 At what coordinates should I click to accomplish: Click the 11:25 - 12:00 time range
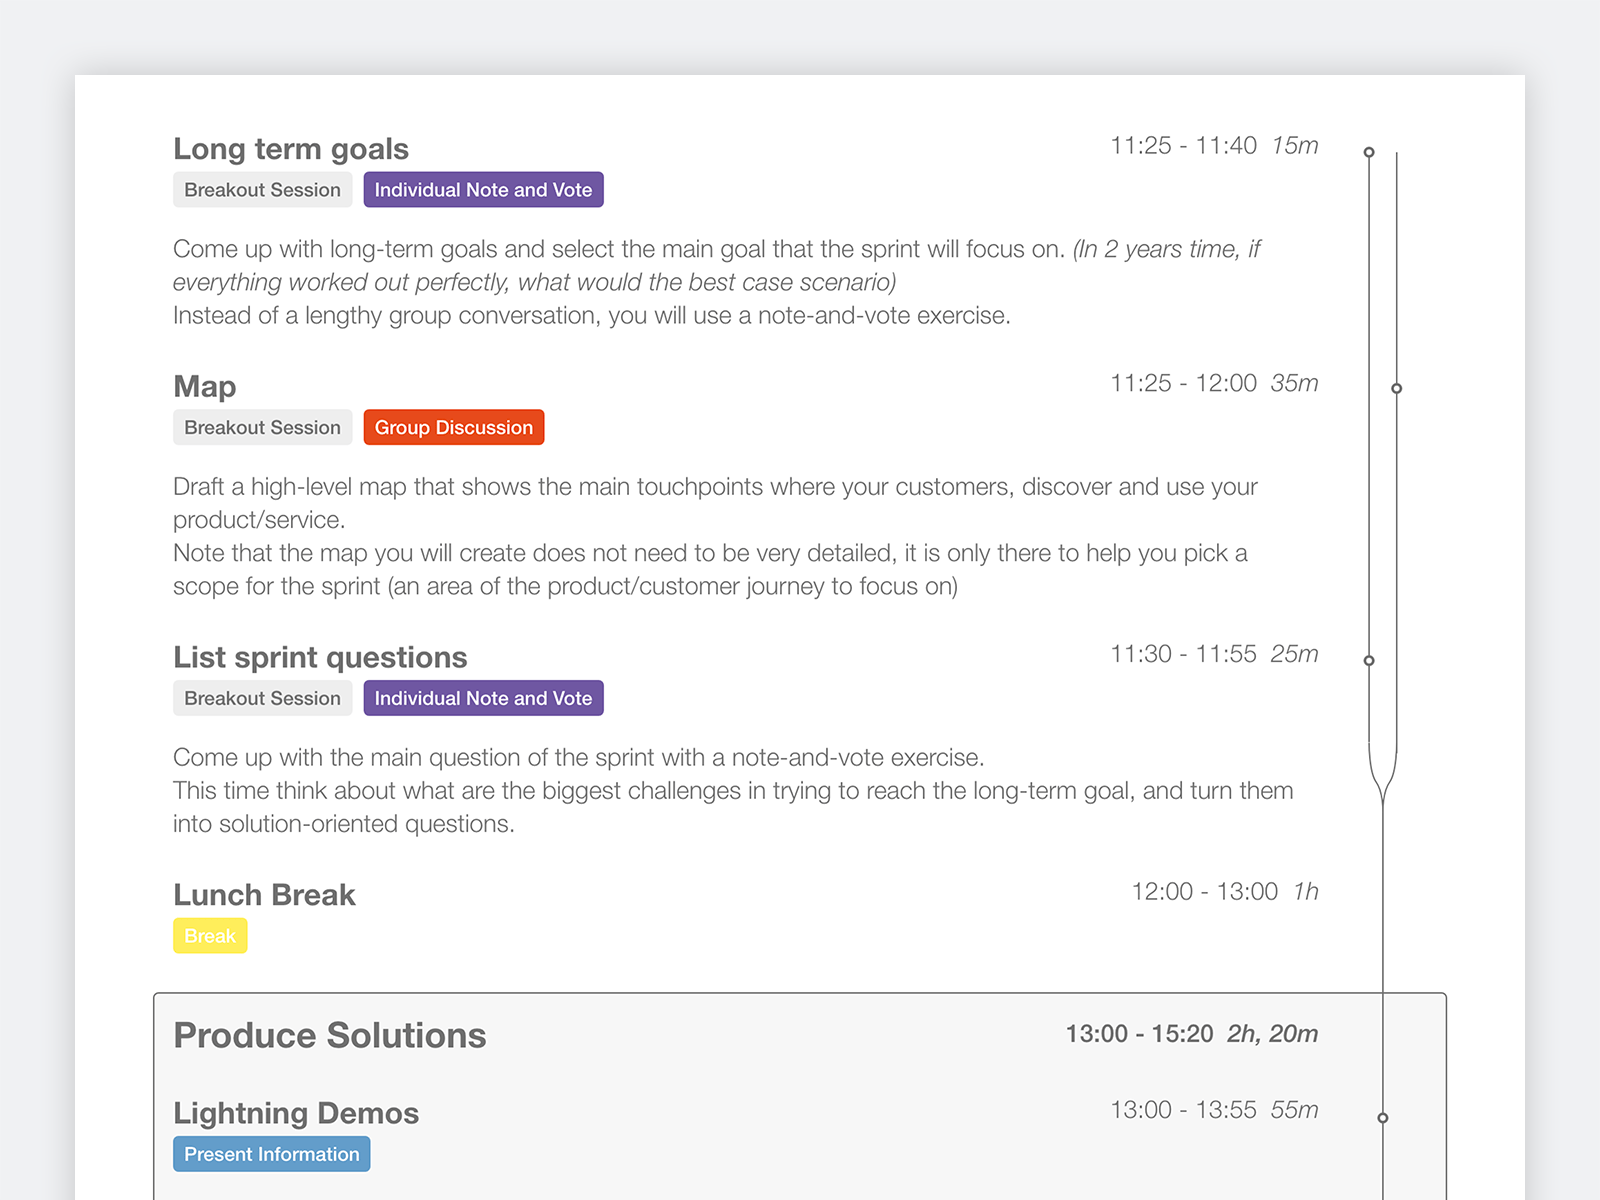(x=1183, y=383)
